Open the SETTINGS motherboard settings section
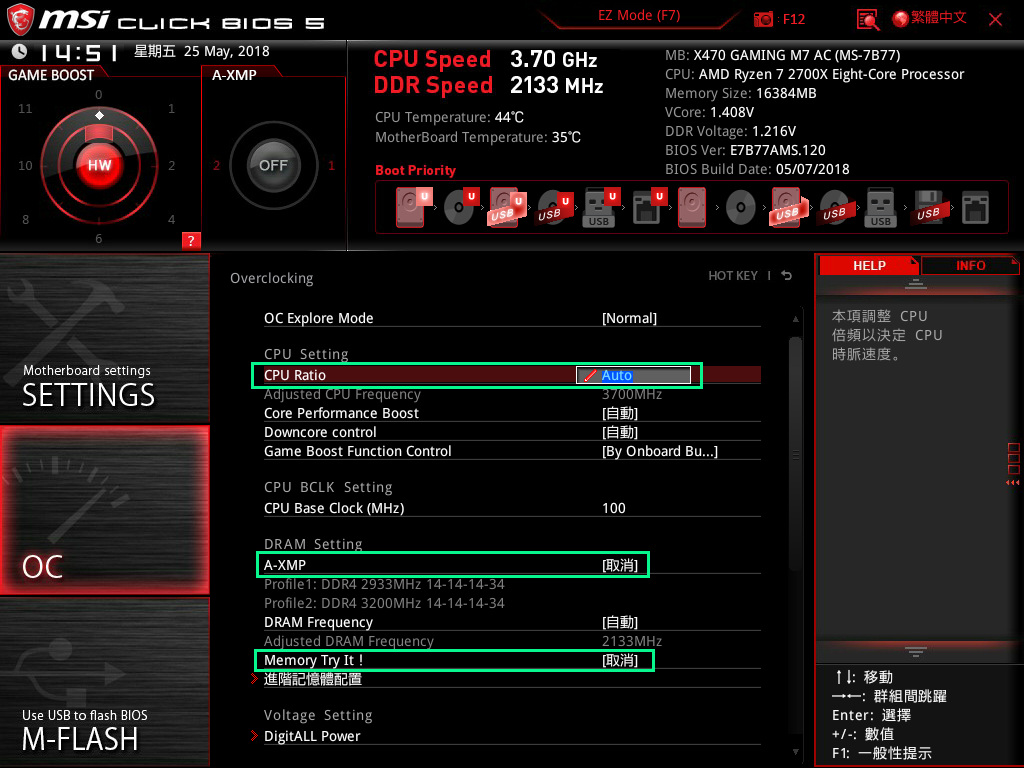1024x768 pixels. click(x=104, y=338)
